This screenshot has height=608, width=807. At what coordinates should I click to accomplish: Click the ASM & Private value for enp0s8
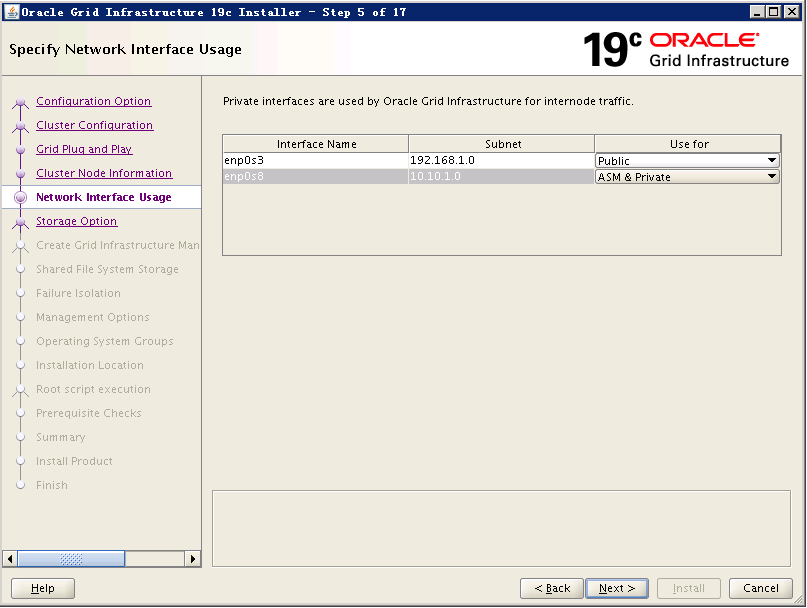(634, 177)
